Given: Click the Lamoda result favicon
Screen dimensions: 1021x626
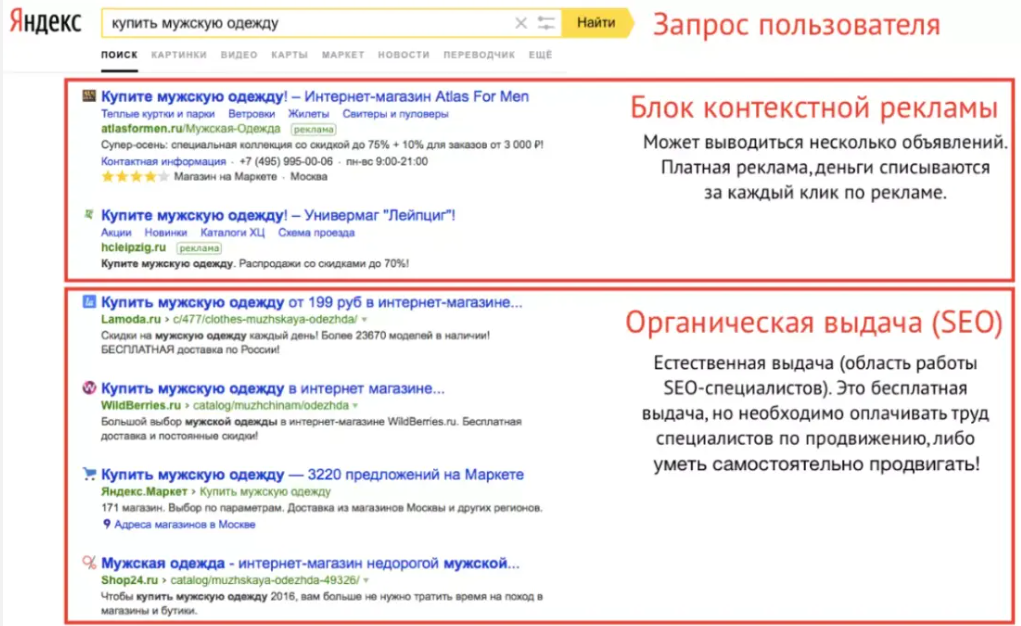Looking at the screenshot, I should [89, 302].
